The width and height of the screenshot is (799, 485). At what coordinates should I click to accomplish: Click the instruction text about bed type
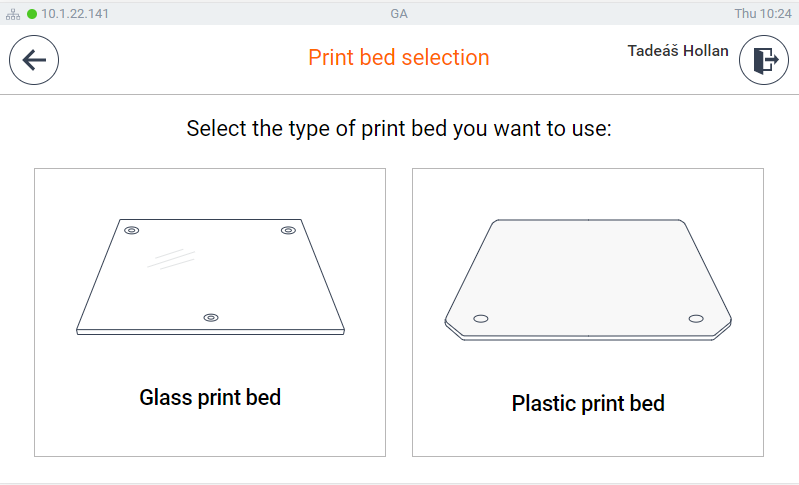coord(399,128)
